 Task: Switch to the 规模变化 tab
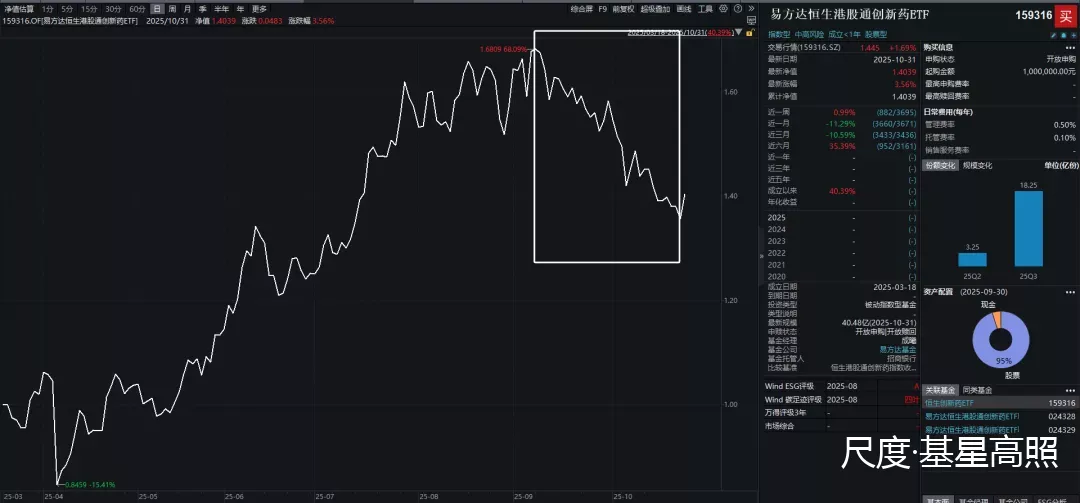pos(977,165)
